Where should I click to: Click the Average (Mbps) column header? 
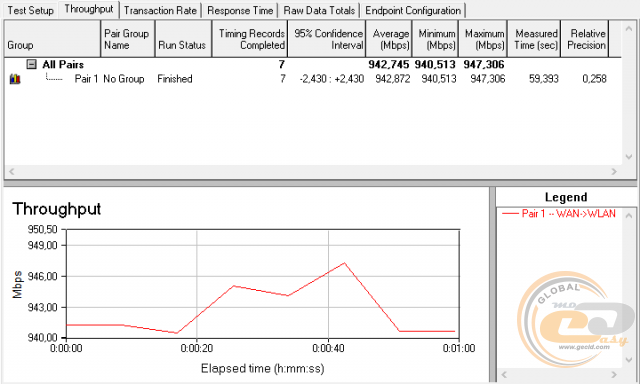[389, 39]
